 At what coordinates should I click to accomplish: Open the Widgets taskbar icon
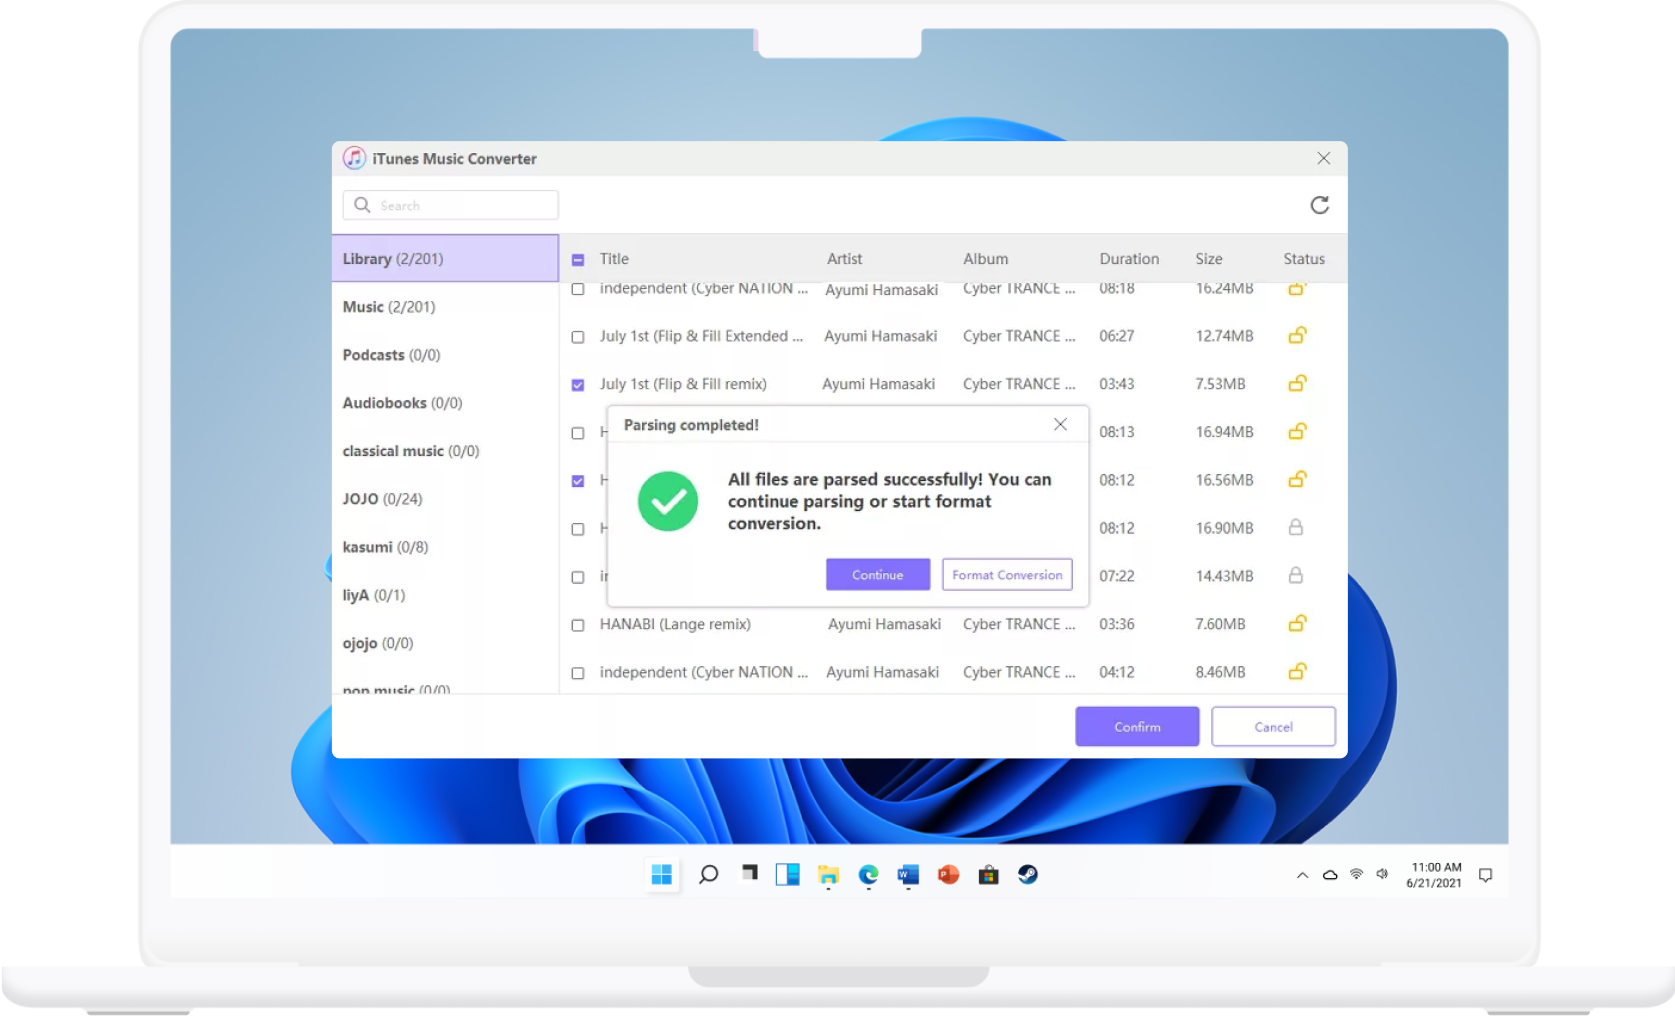[x=788, y=875]
